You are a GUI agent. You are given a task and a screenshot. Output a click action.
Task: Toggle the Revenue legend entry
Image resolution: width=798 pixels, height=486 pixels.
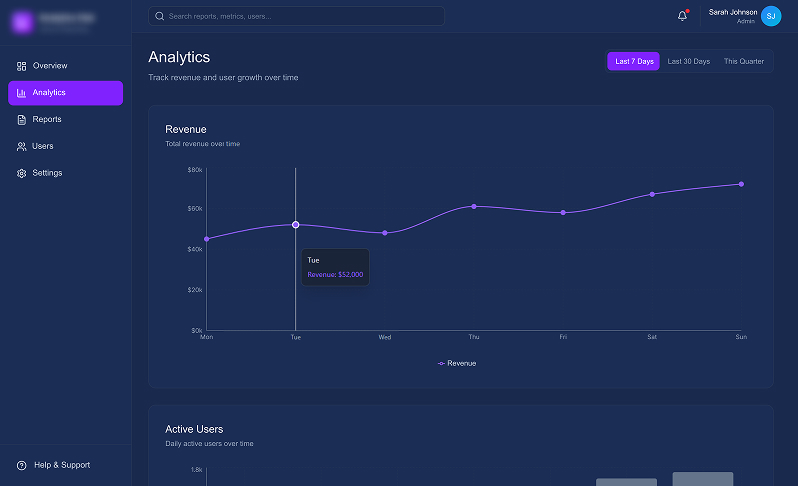[458, 363]
